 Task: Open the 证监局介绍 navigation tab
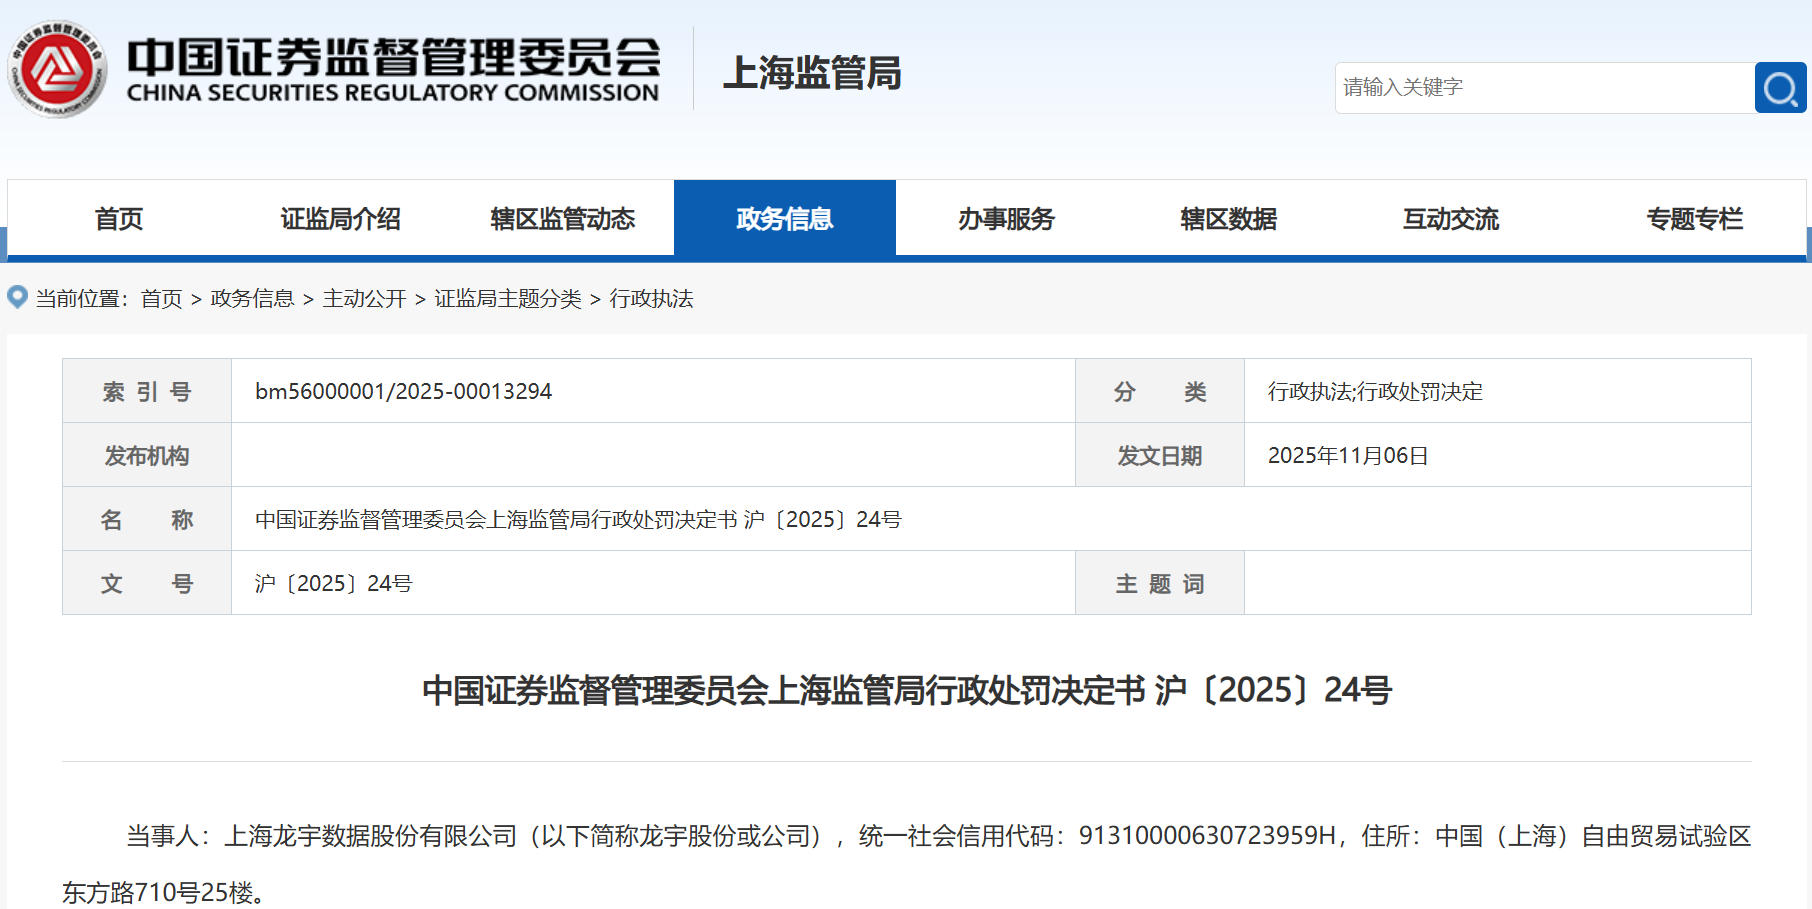pyautogui.click(x=340, y=219)
